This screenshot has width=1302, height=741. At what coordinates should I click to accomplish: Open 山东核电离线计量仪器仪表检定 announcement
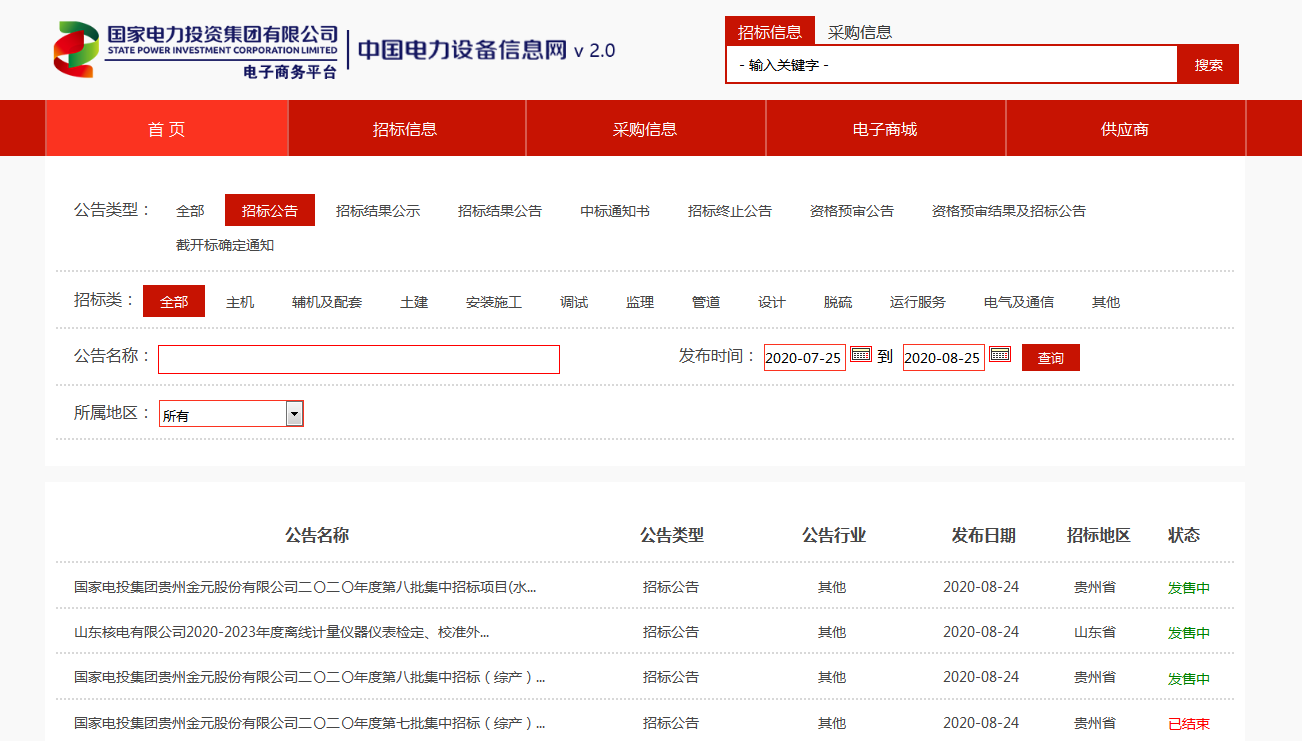coord(281,632)
